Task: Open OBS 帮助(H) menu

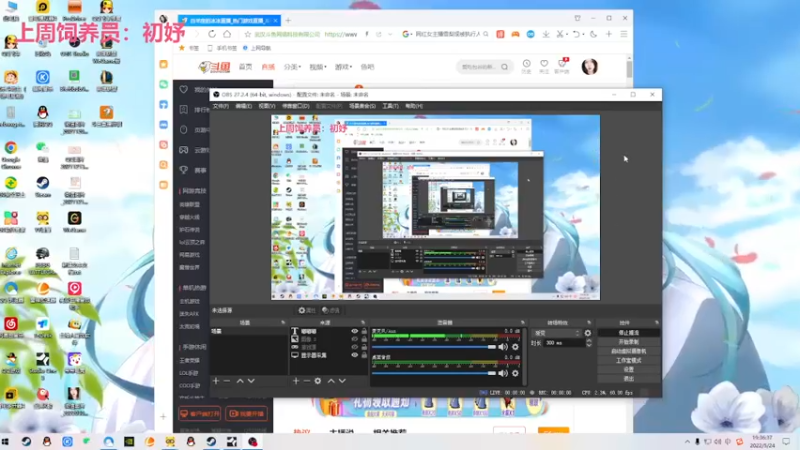Action: (414, 106)
